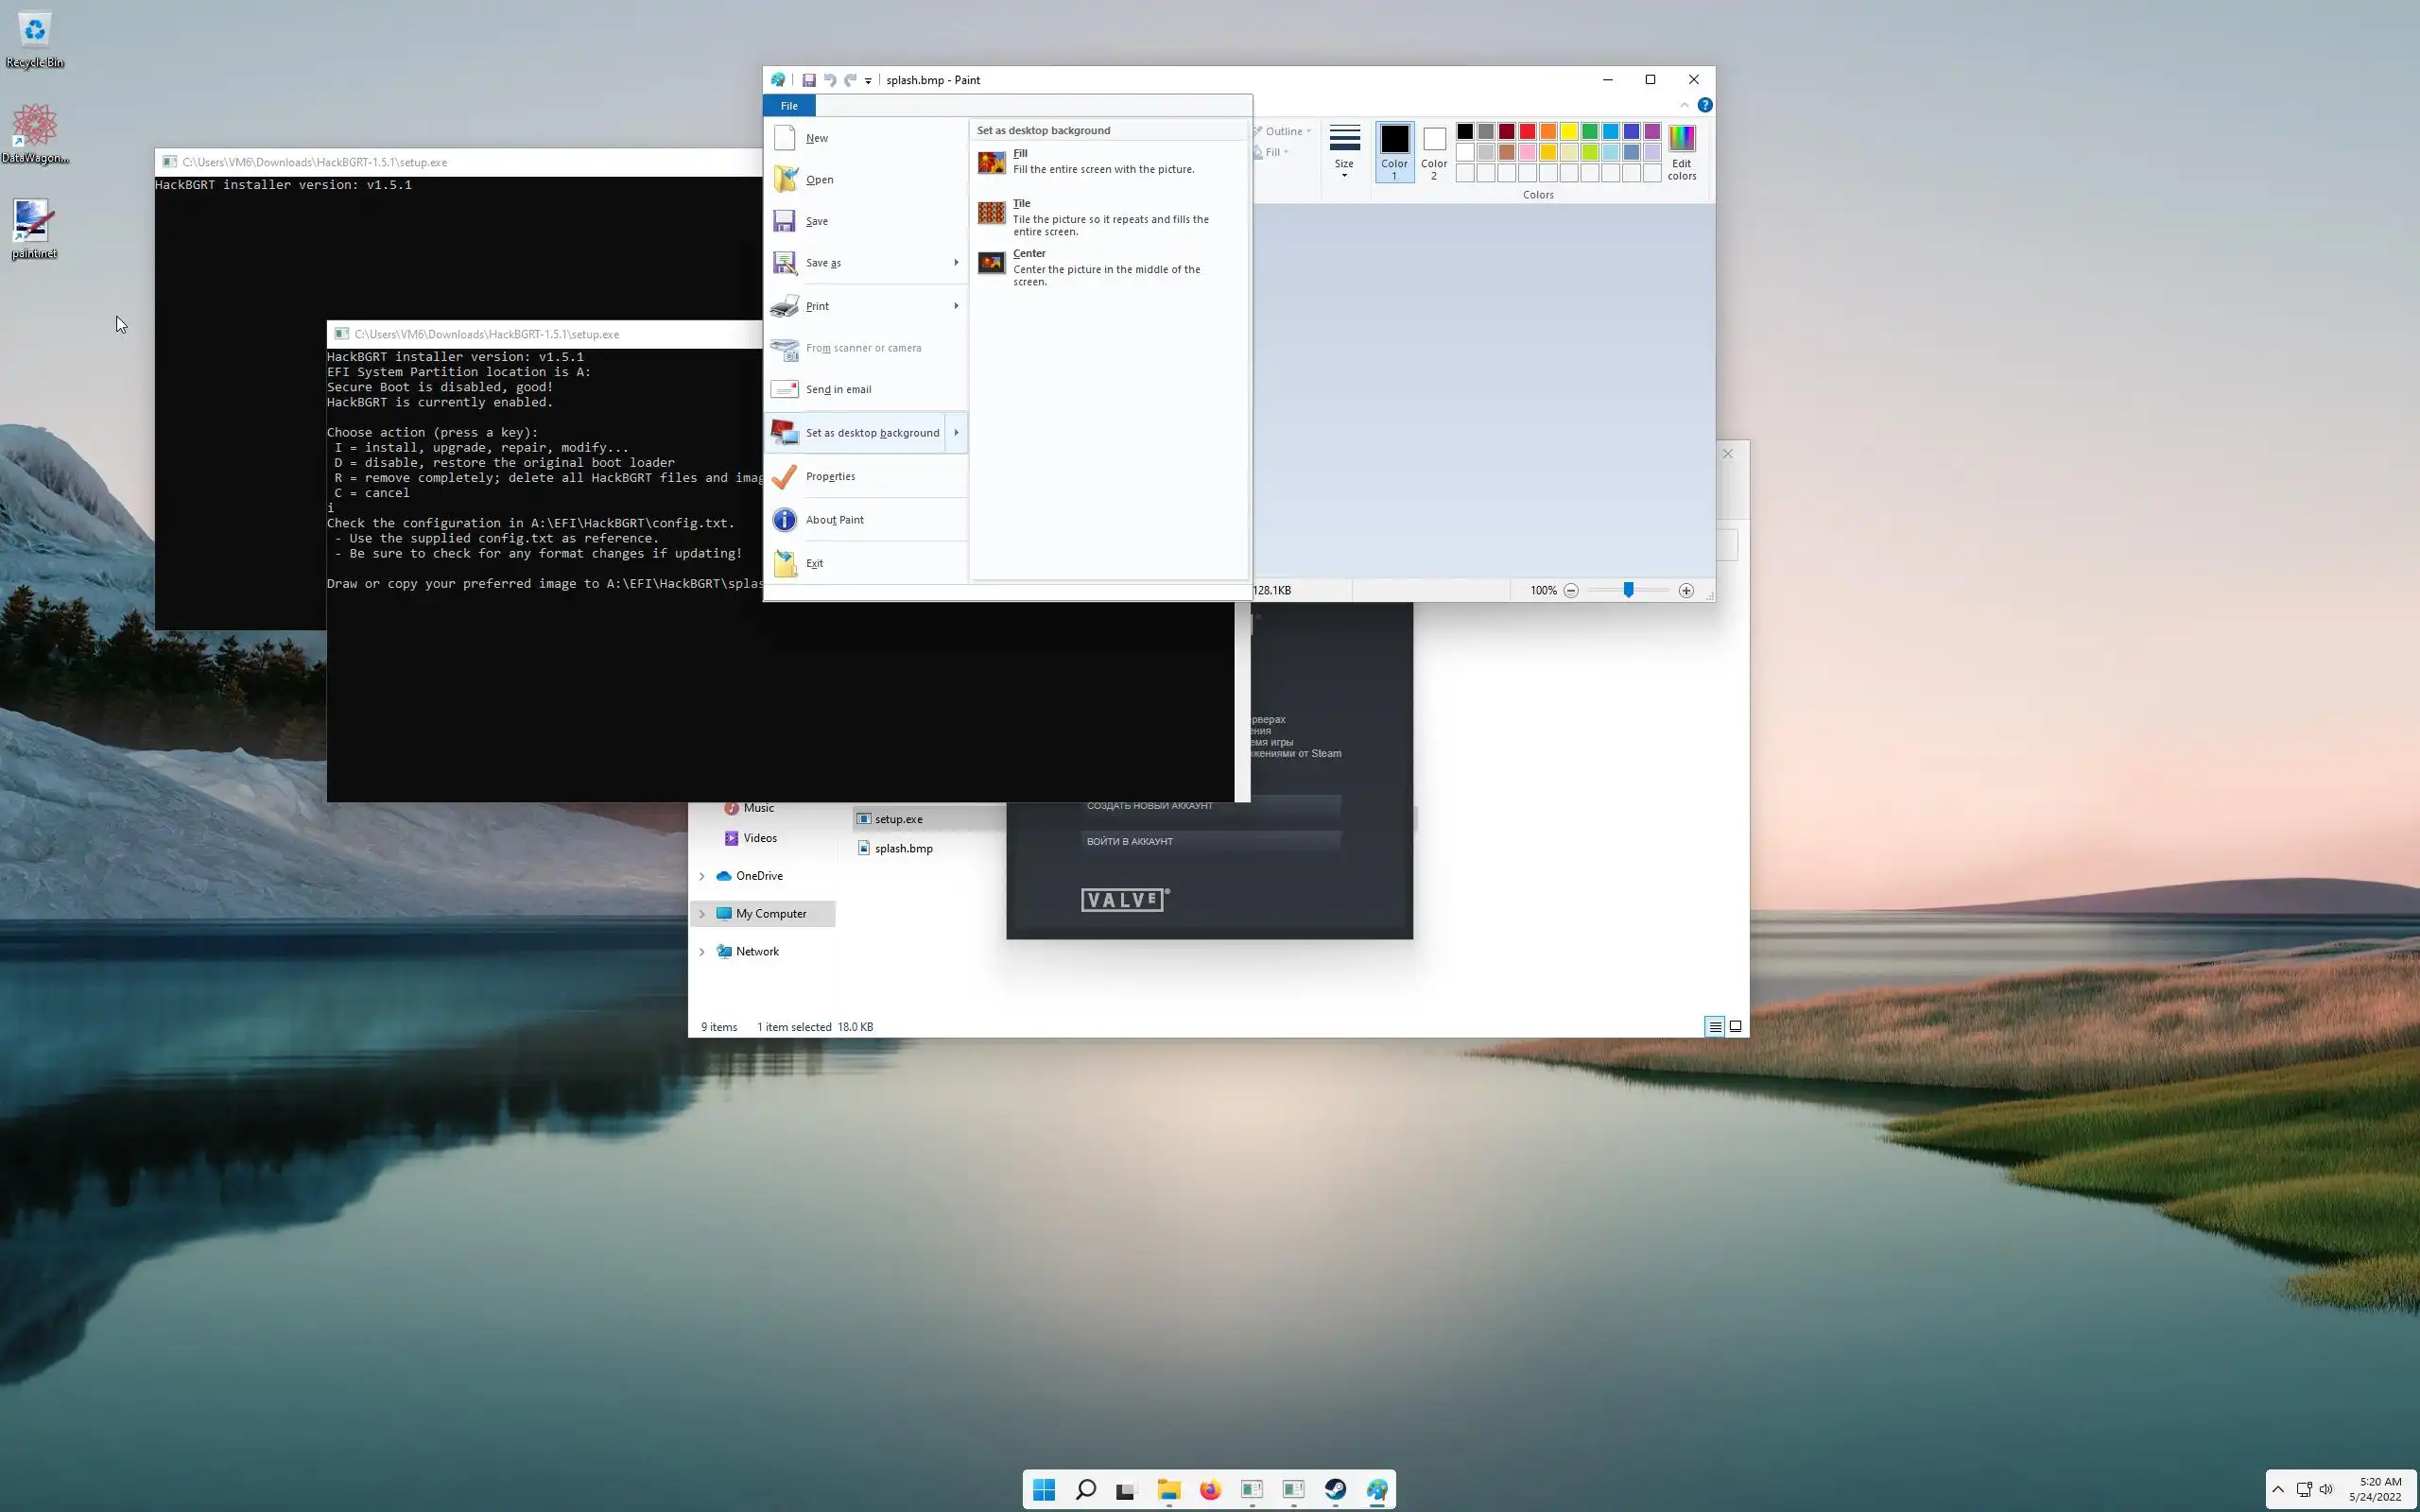2420x1512 pixels.
Task: Click zoom out minus button in Paint
Action: coord(1571,591)
